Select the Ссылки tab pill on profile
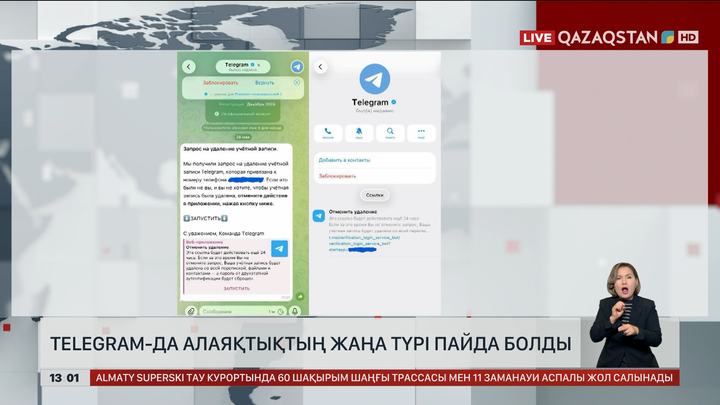The width and height of the screenshot is (720, 405). (375, 195)
